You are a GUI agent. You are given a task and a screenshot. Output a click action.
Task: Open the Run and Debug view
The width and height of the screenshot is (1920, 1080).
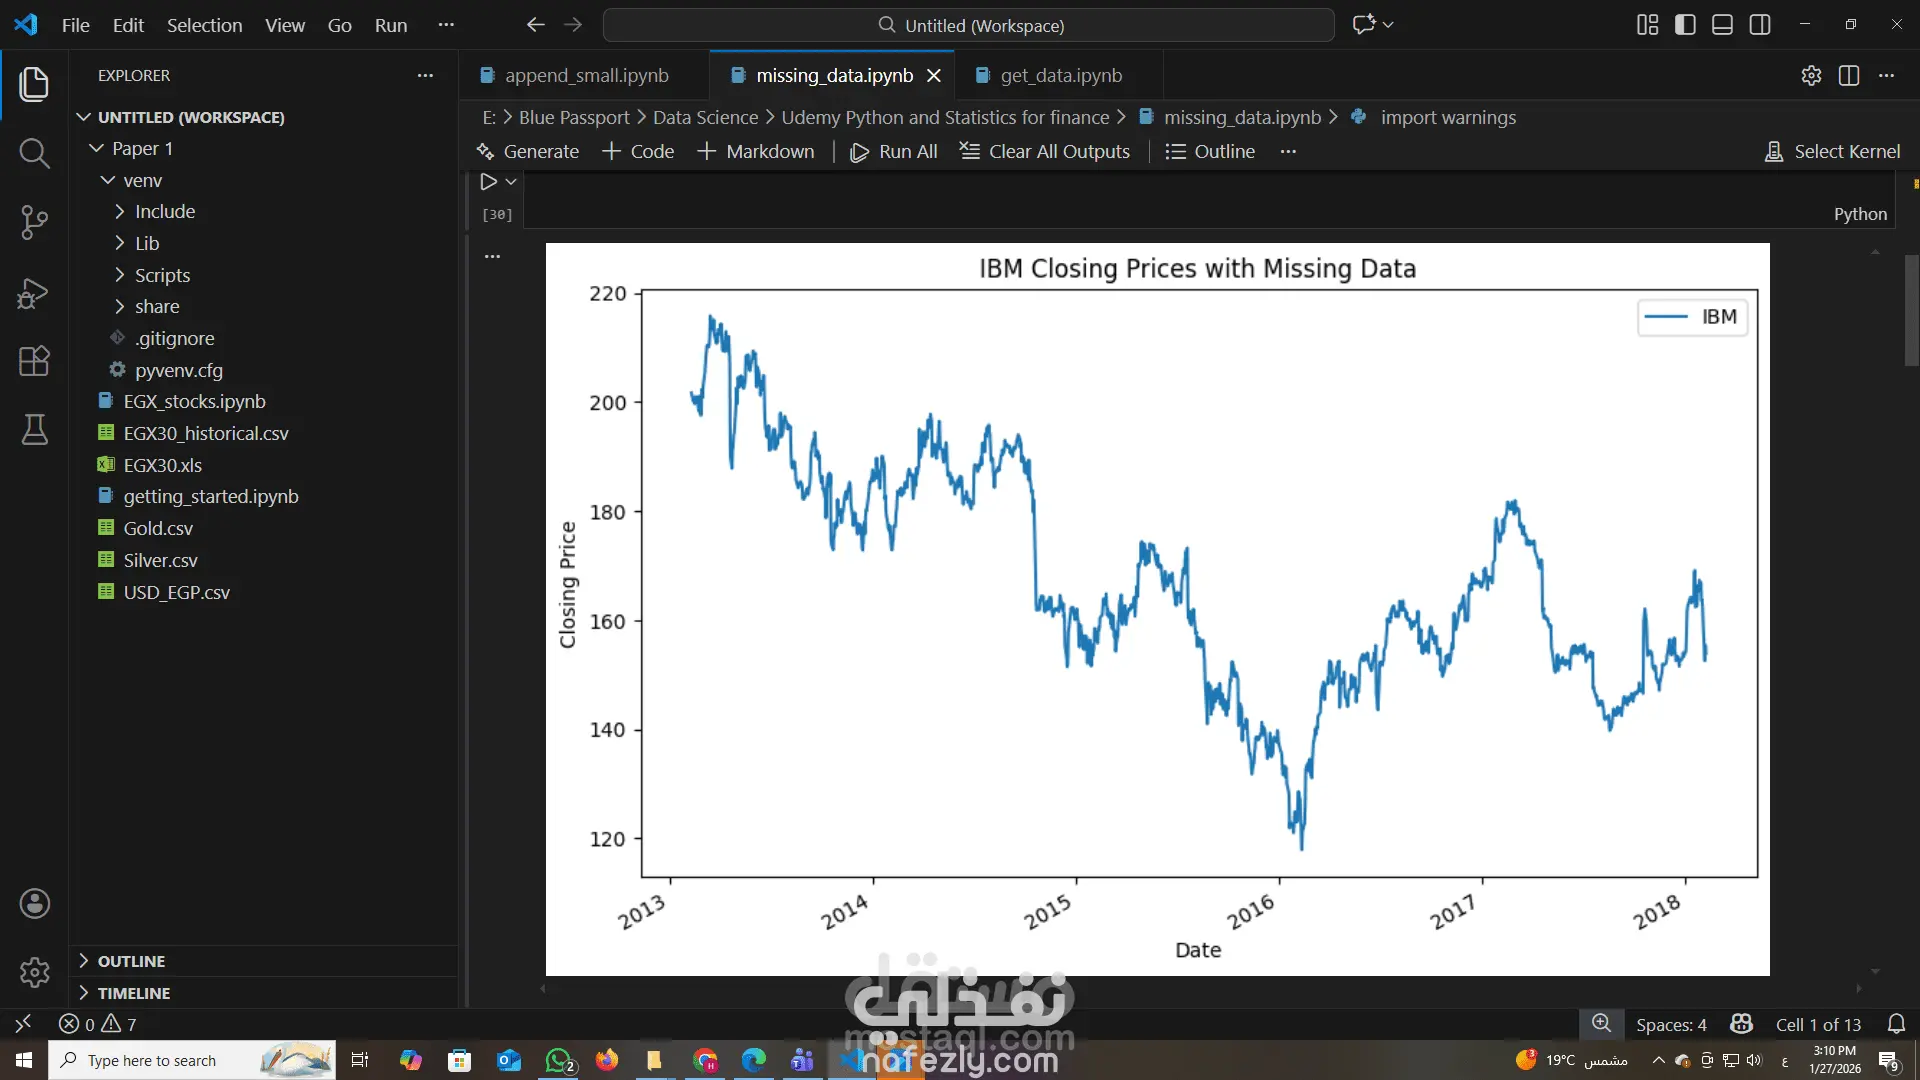coord(34,293)
